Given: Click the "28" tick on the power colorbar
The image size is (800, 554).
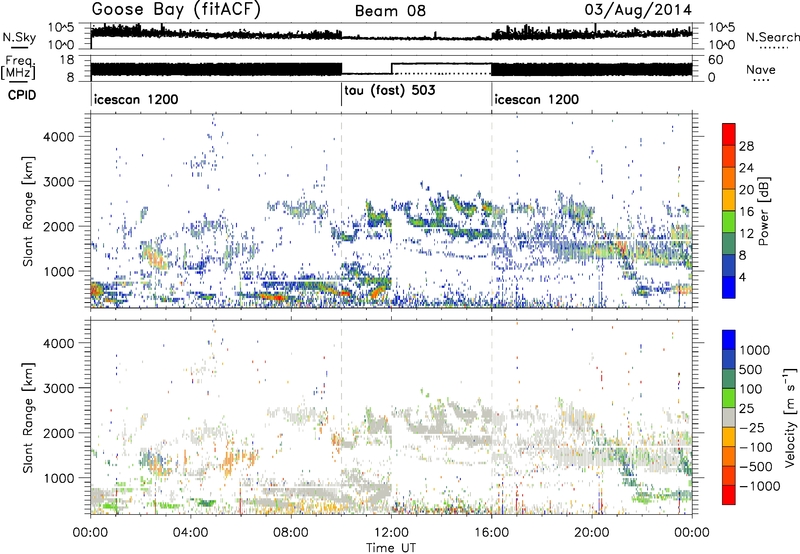Looking at the screenshot, I should [746, 146].
